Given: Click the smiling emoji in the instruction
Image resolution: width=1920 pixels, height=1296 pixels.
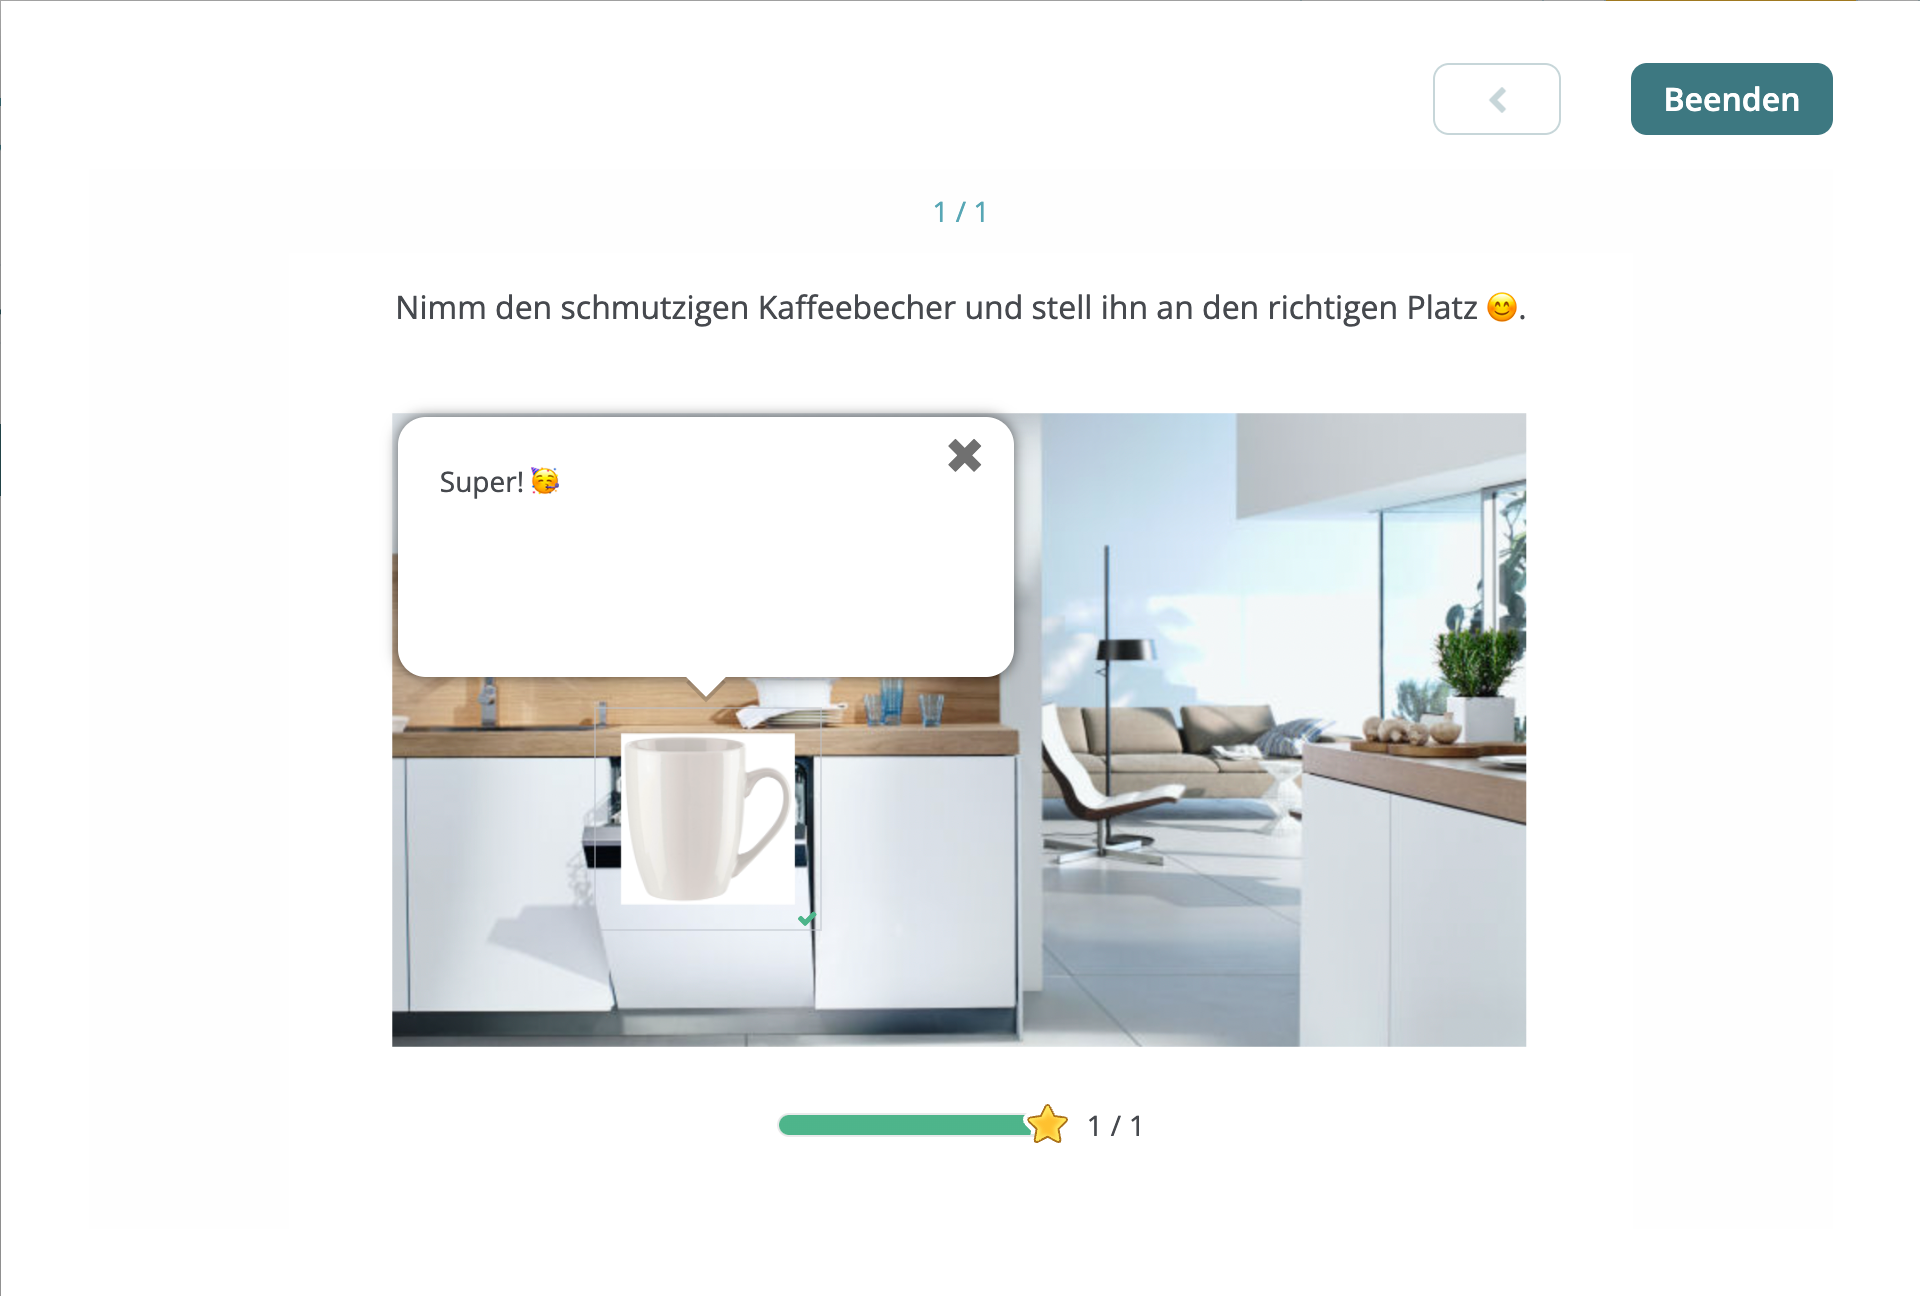Looking at the screenshot, I should tap(1501, 307).
